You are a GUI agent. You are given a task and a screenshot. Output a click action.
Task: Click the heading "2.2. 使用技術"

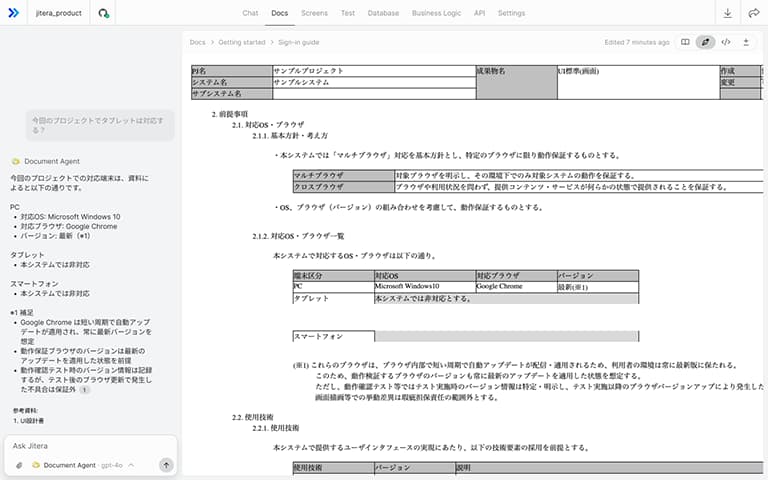253,417
